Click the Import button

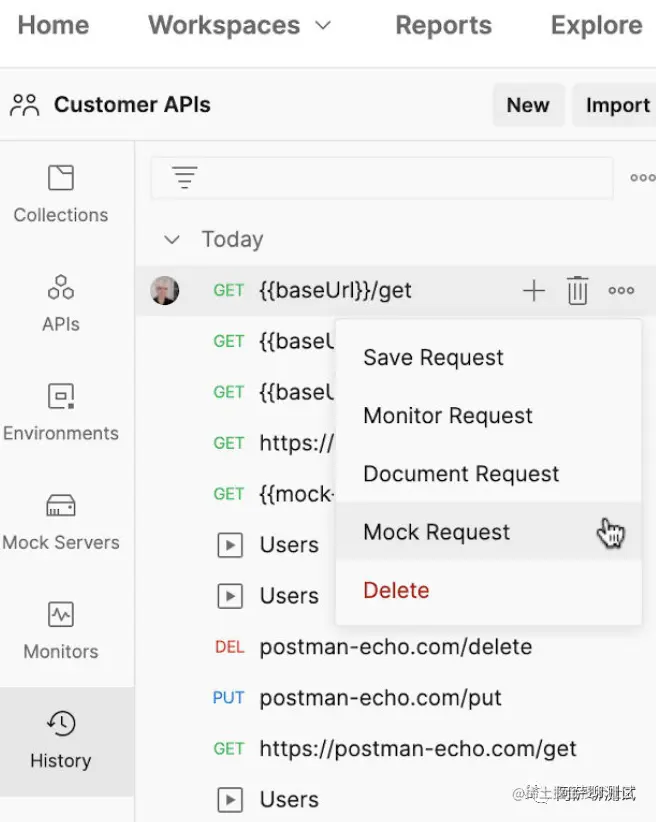(618, 105)
